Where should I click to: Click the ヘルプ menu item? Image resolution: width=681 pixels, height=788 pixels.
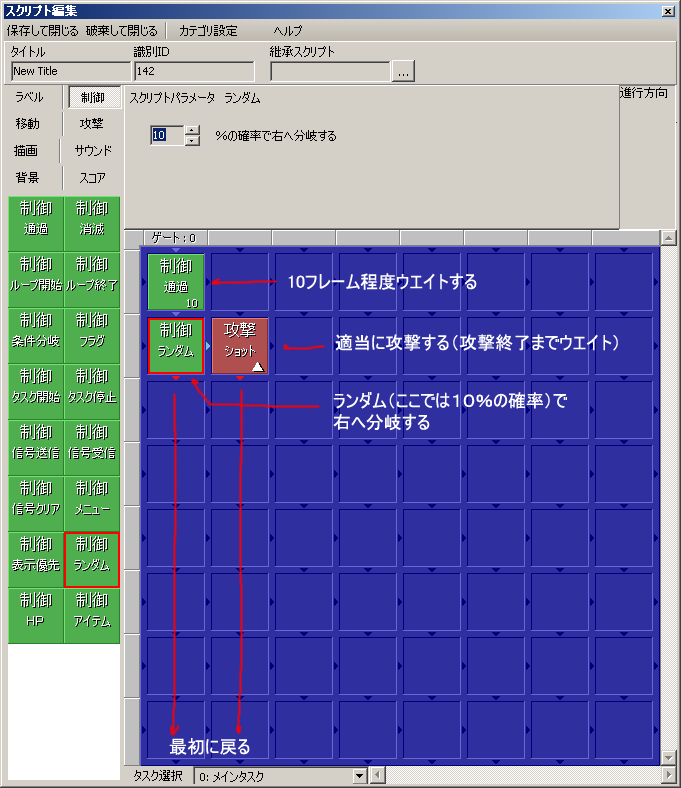pos(287,31)
